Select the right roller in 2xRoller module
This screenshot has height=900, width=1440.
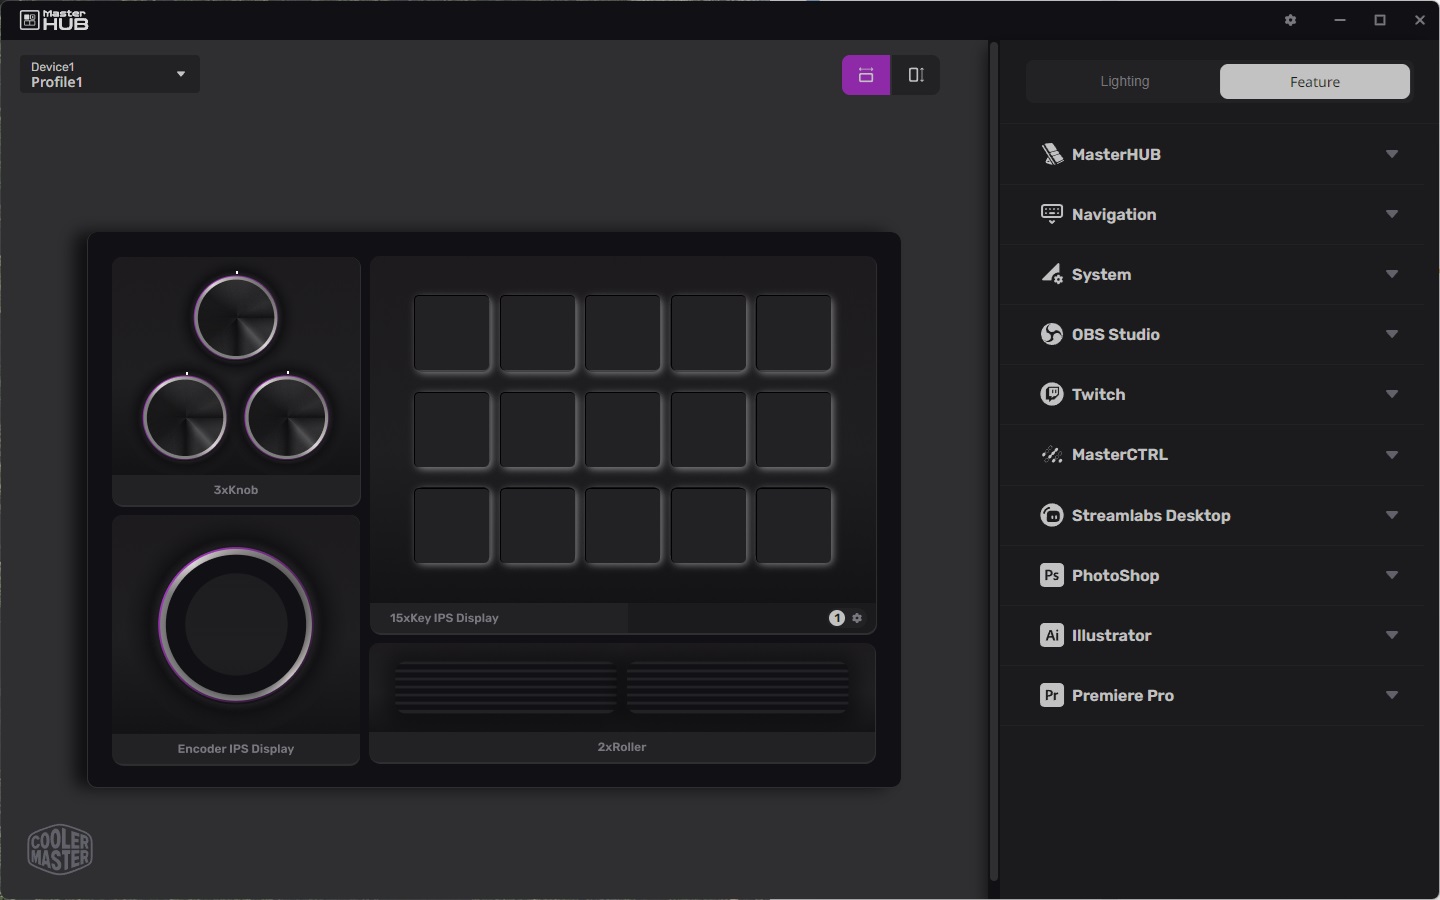(x=738, y=686)
